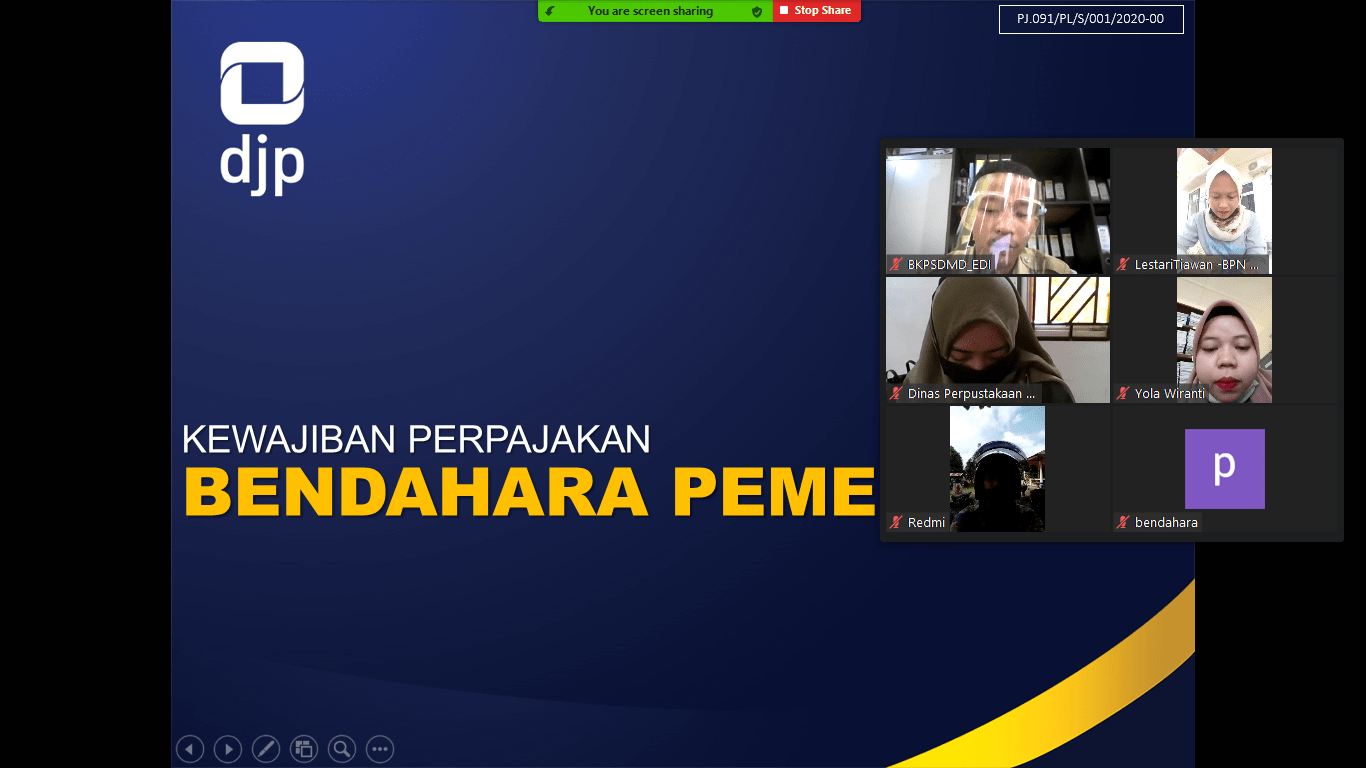Click the Stop Share button

[x=816, y=11]
